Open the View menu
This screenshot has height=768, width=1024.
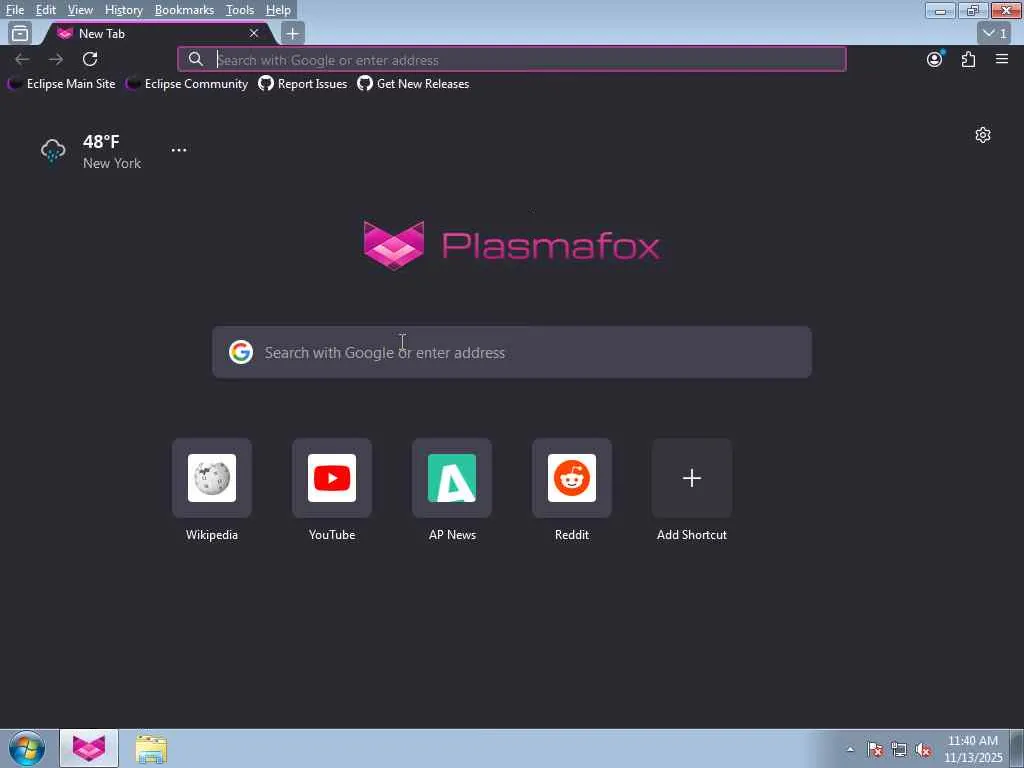click(x=80, y=10)
